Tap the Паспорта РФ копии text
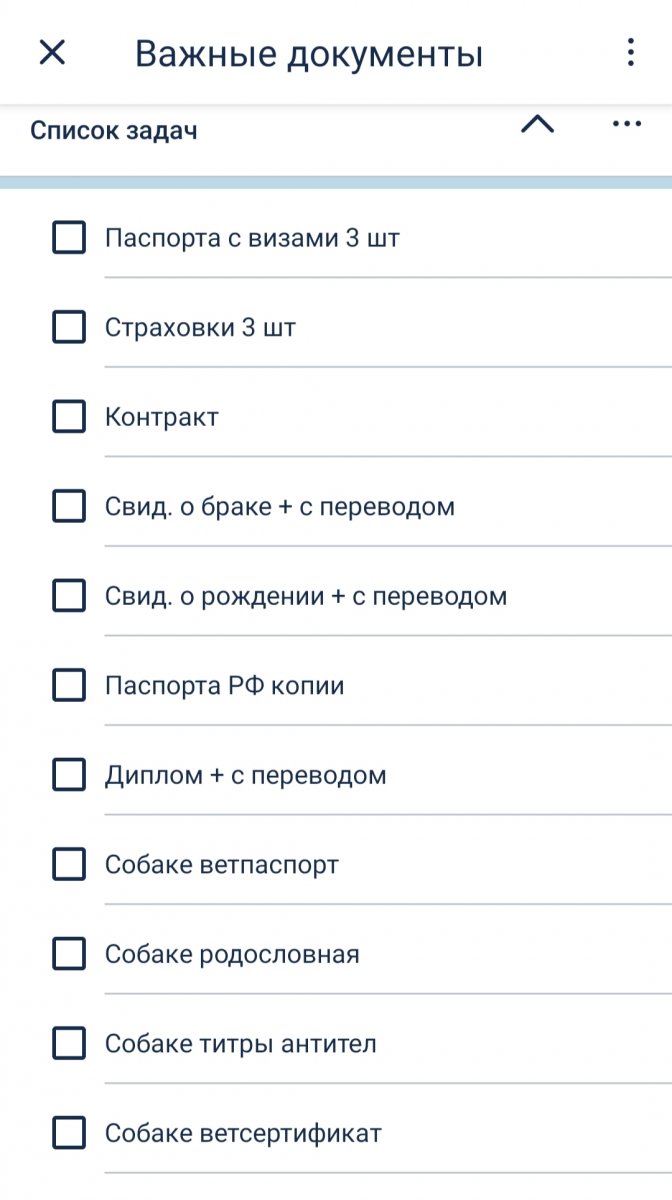 [225, 686]
